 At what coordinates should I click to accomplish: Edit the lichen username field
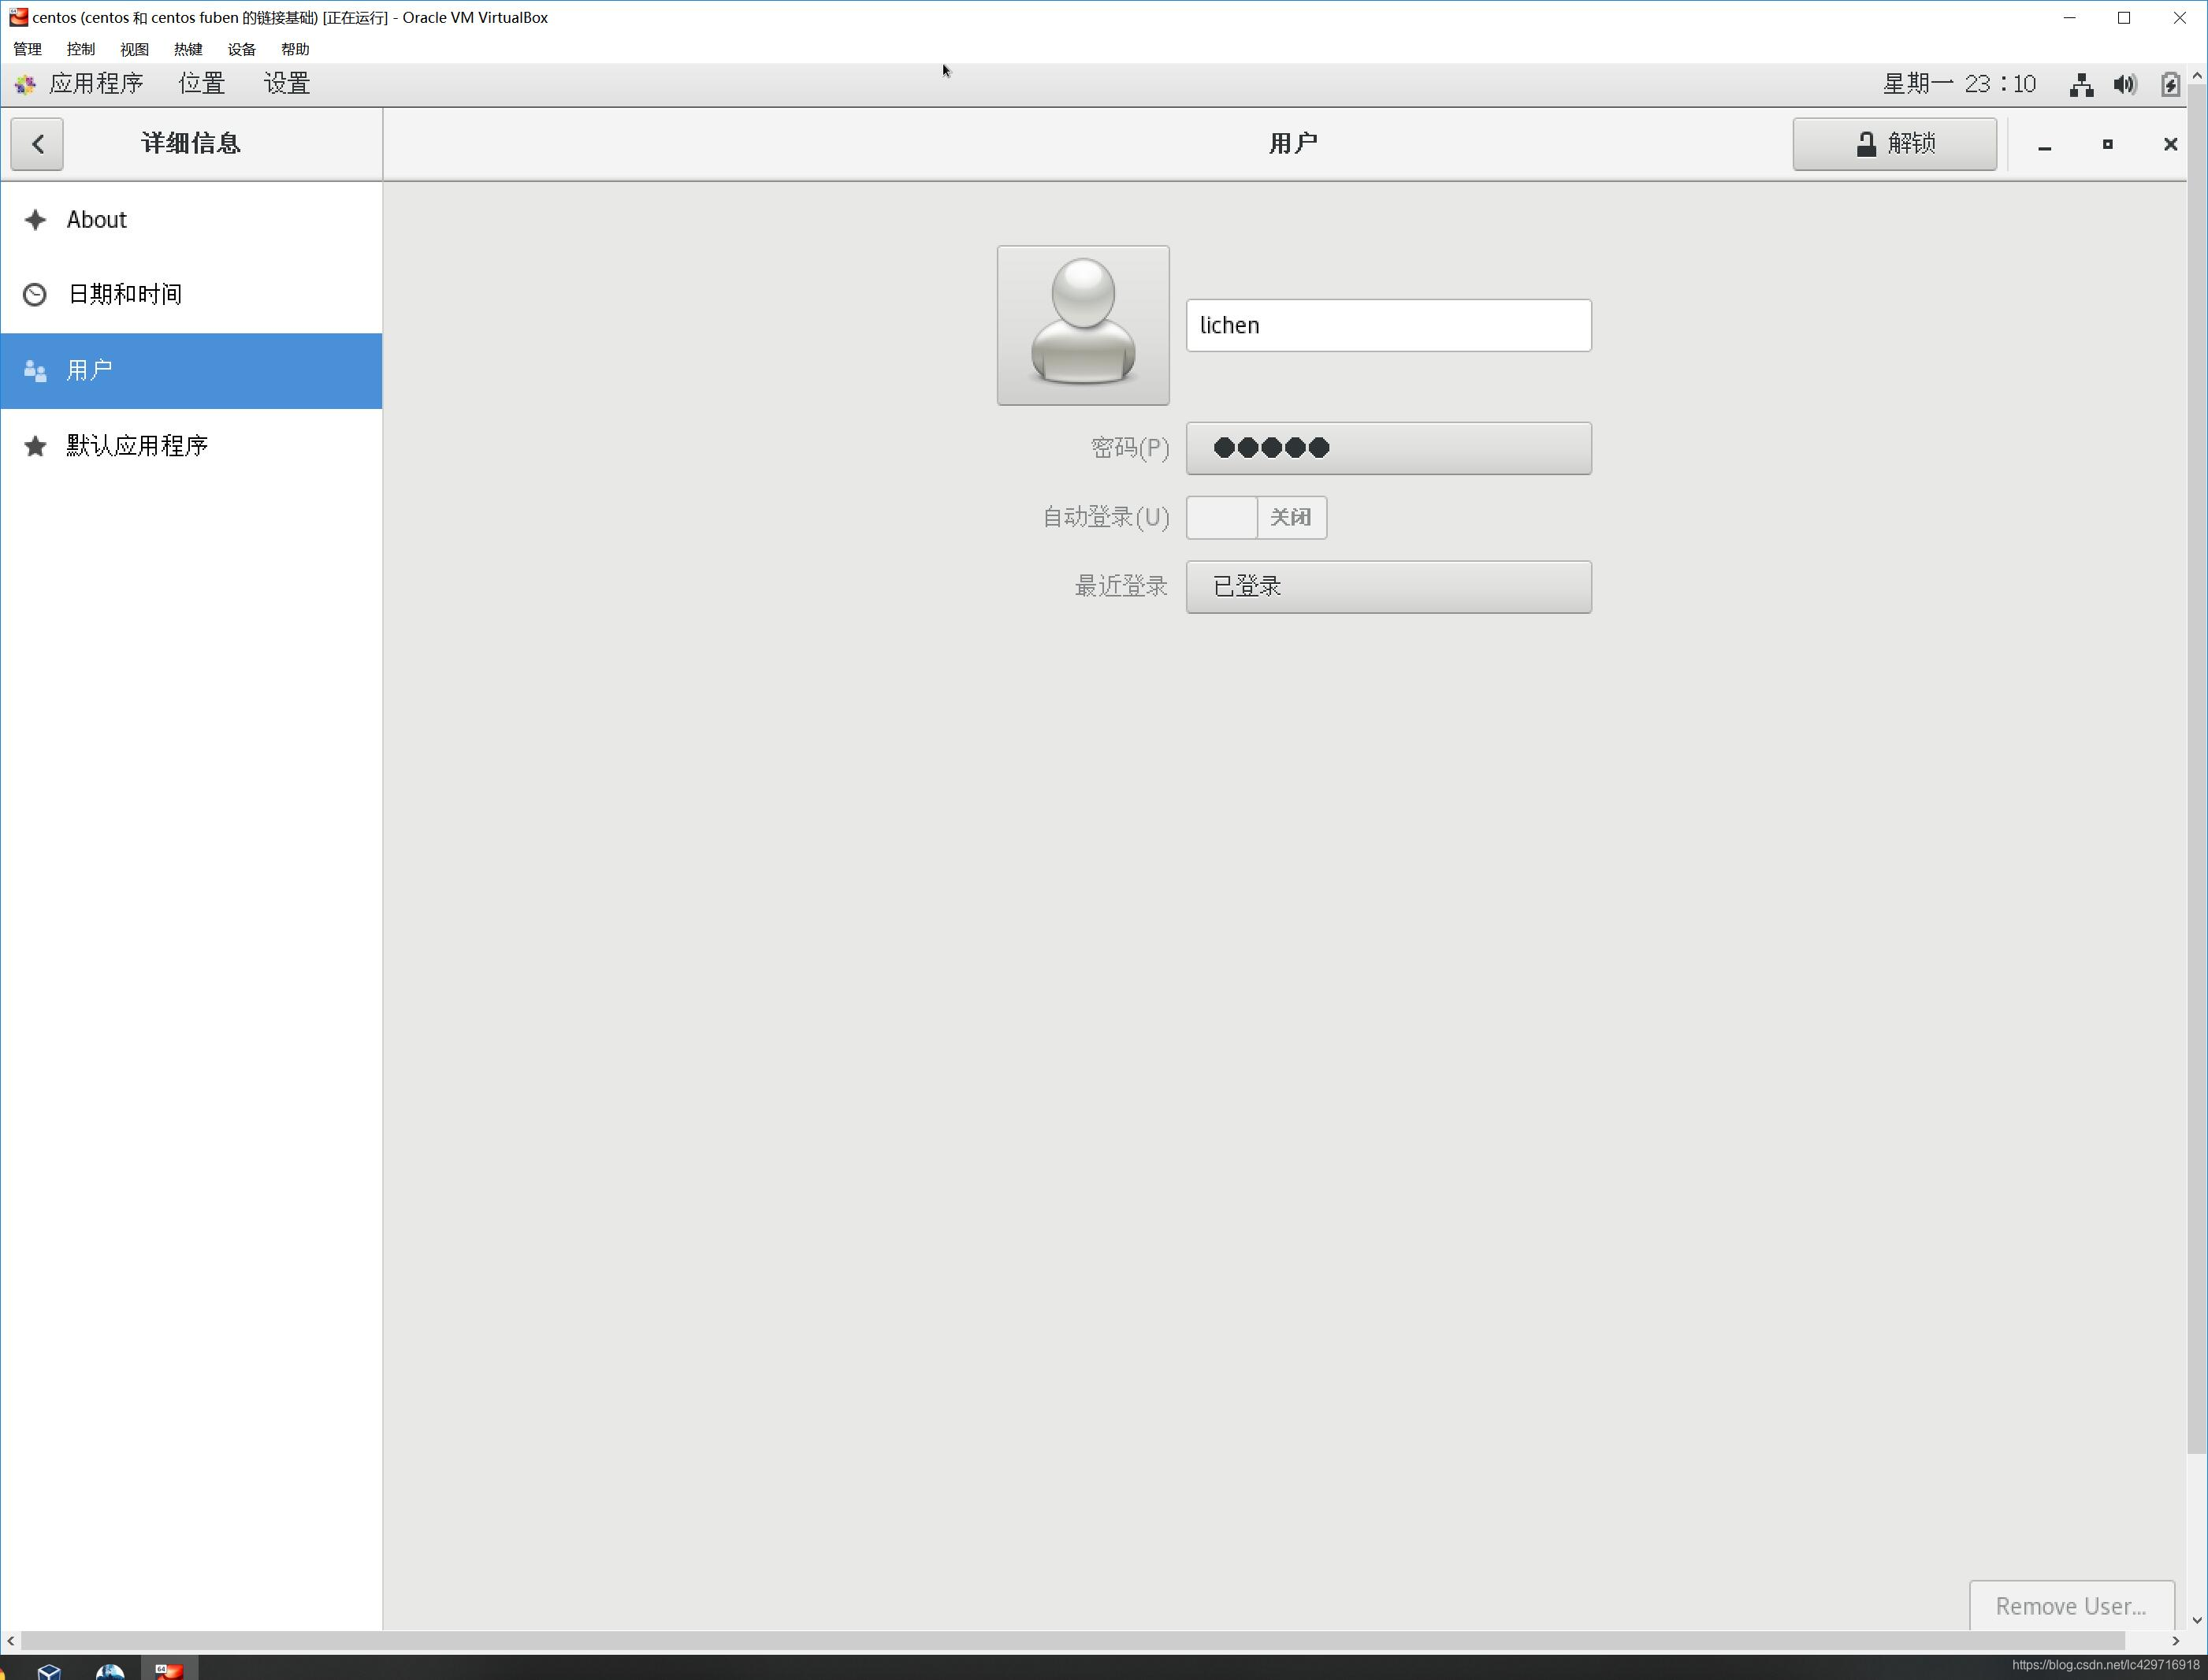tap(1388, 326)
